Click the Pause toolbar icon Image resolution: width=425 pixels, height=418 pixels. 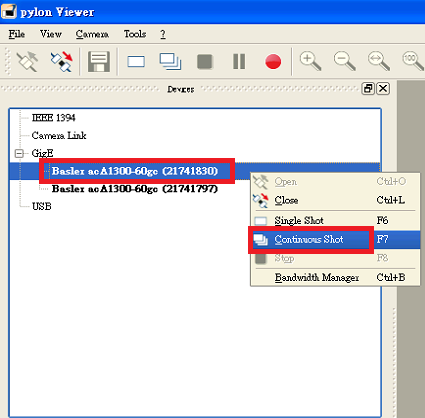pos(239,62)
